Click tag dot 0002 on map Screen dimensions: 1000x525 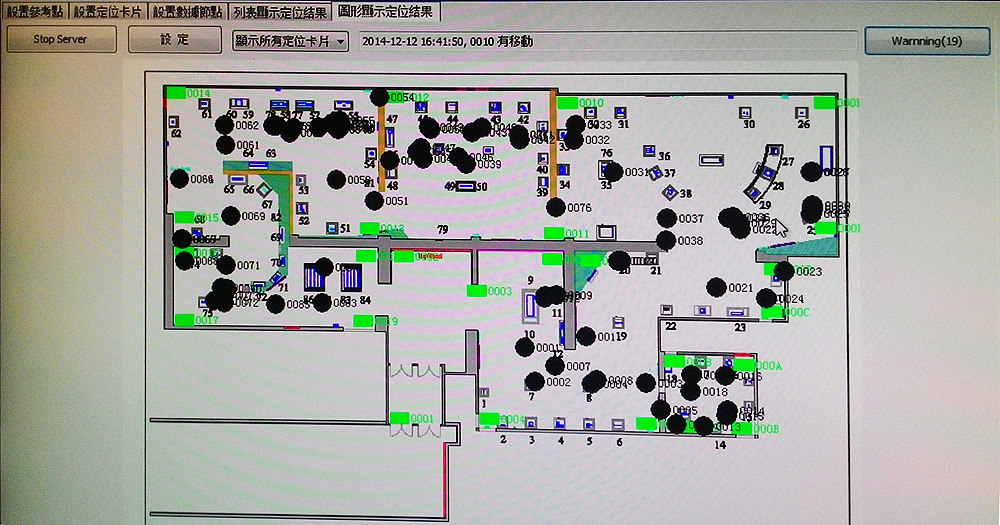click(x=534, y=381)
